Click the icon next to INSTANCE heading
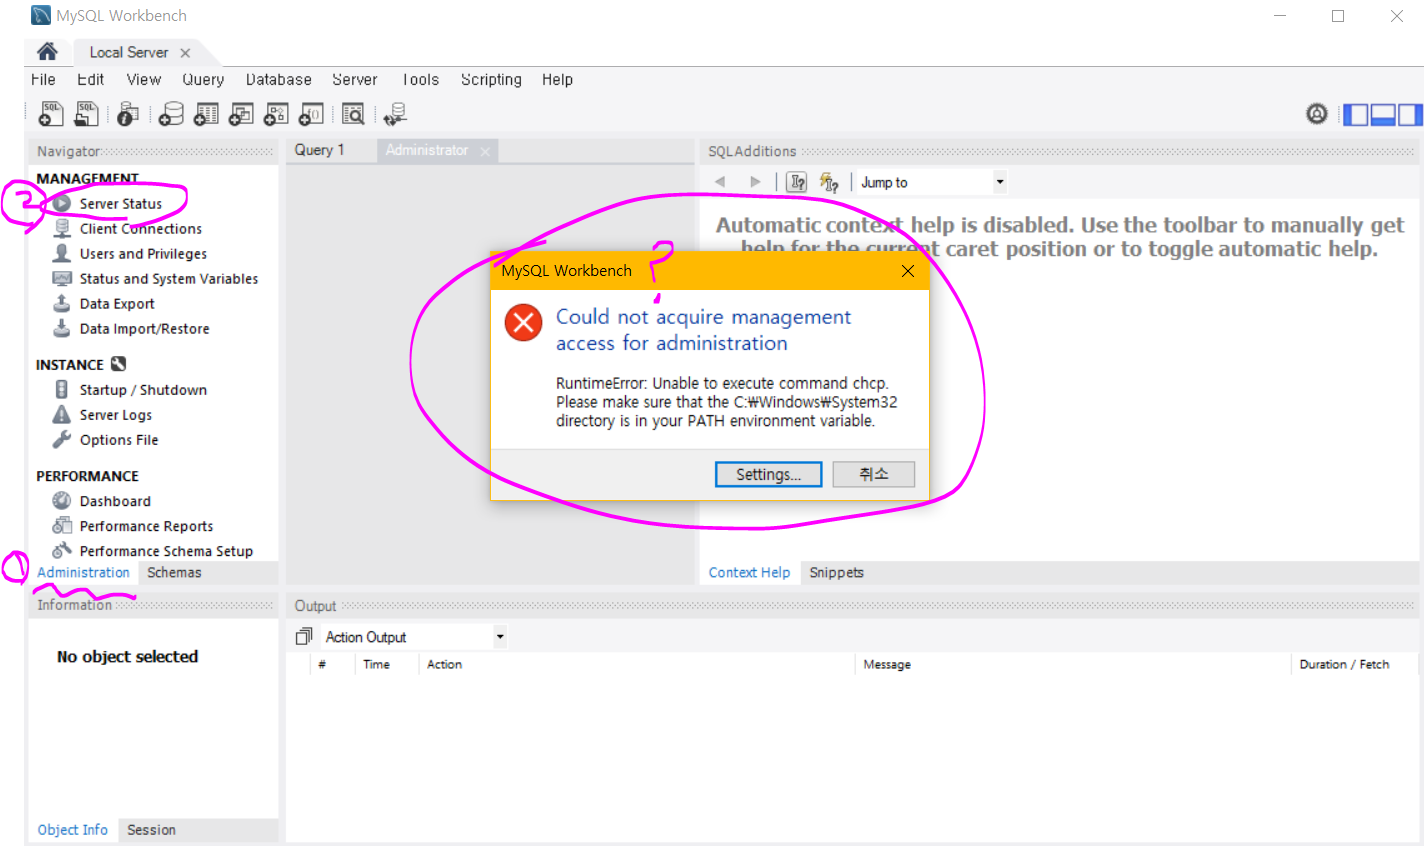Image resolution: width=1424 pixels, height=846 pixels. pos(118,364)
